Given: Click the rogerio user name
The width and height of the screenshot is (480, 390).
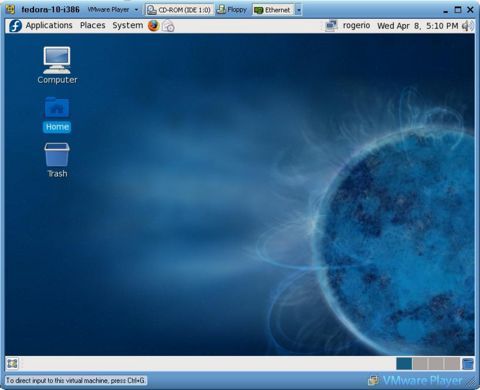Looking at the screenshot, I should point(356,26).
